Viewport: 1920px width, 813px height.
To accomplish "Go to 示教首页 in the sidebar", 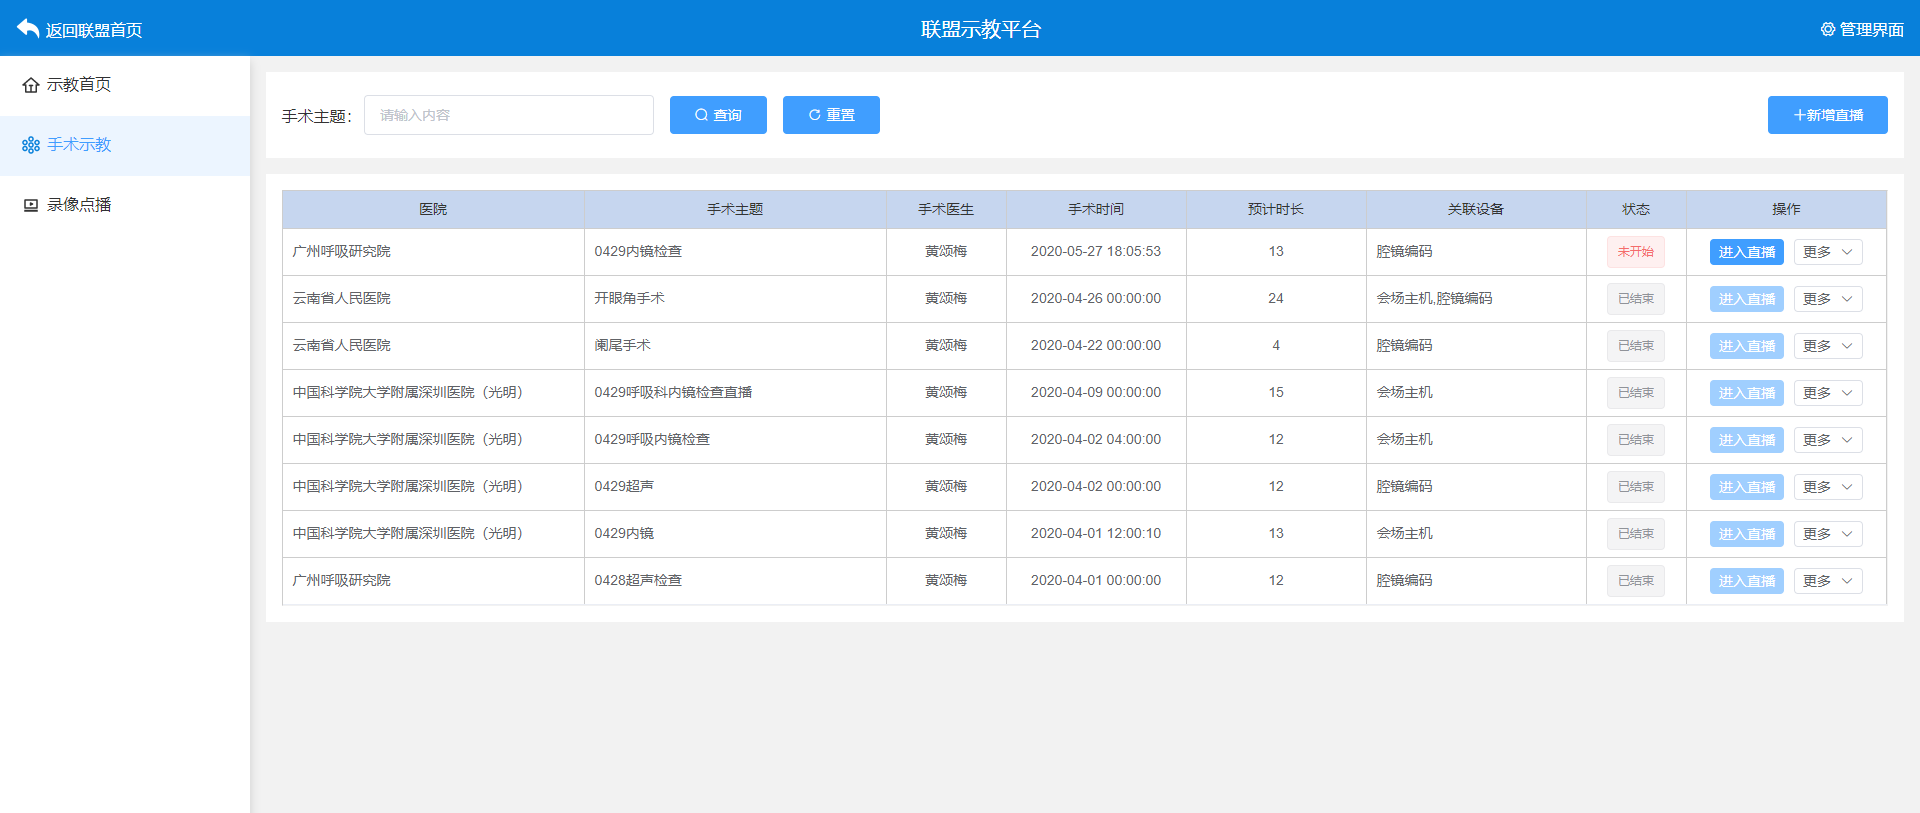I will click(x=79, y=85).
